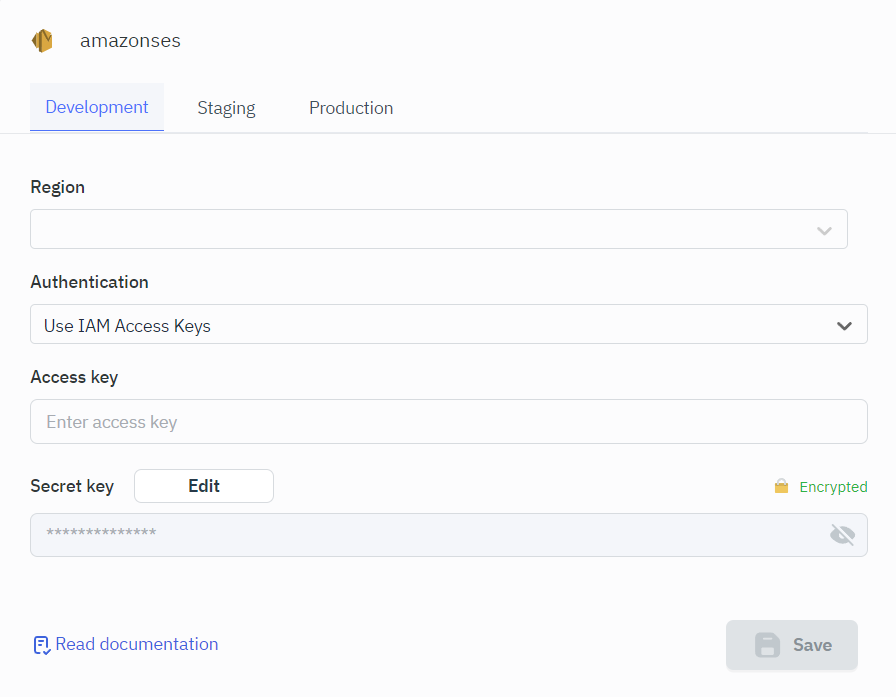The image size is (896, 697).
Task: Focus the Enter access key input field
Action: tap(448, 422)
